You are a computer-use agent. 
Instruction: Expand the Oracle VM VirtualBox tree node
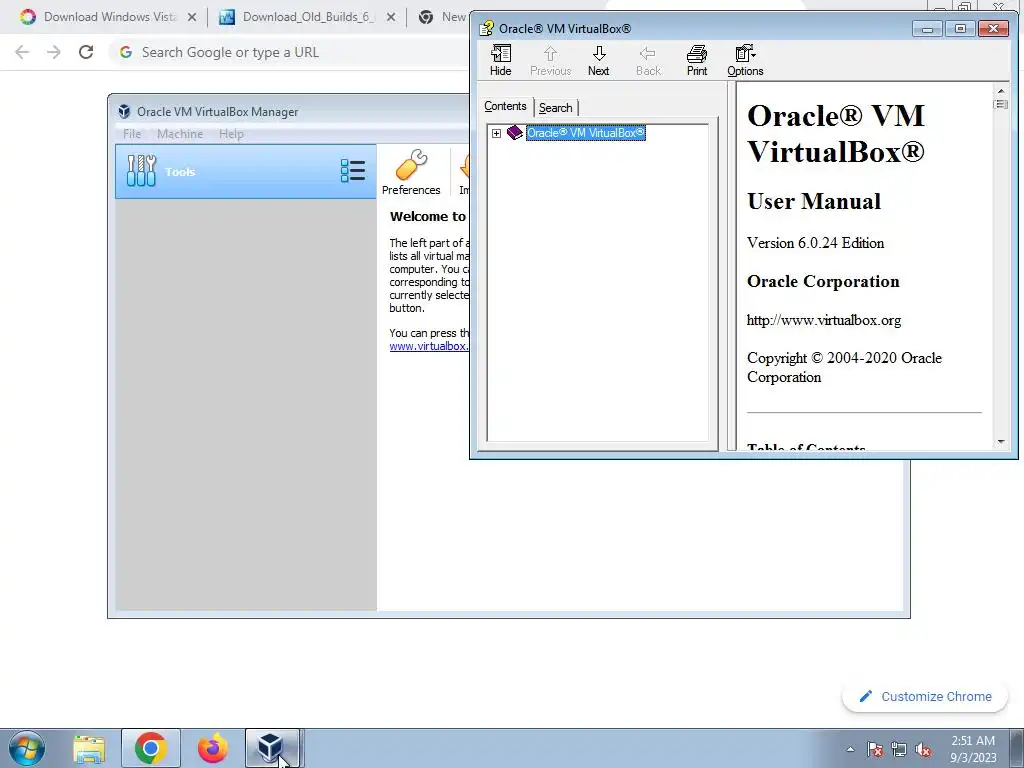(x=496, y=133)
